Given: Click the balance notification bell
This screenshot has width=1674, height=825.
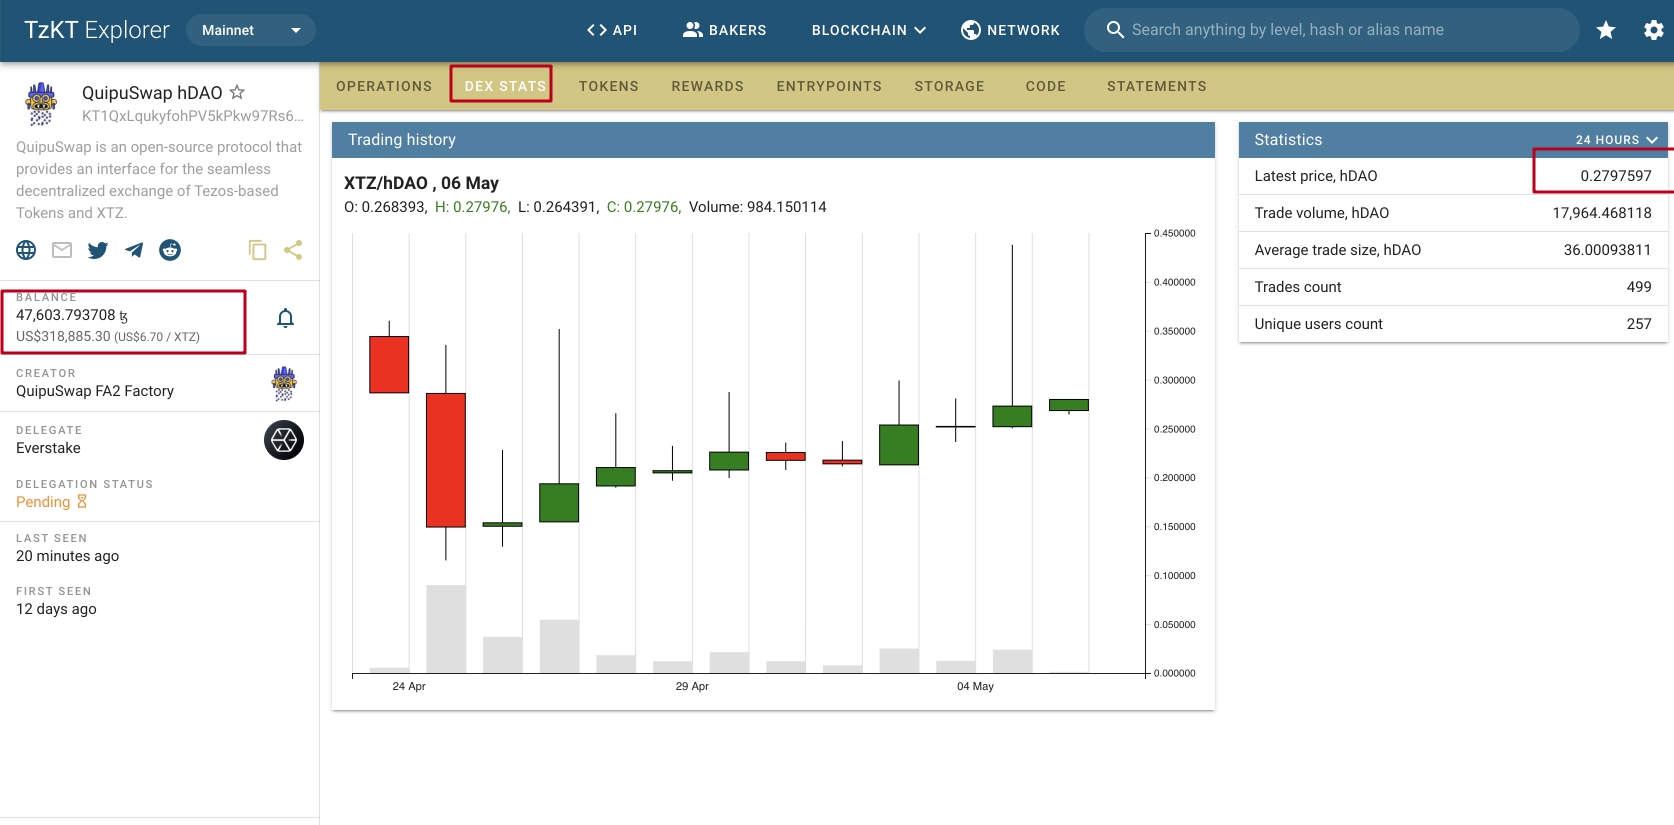Looking at the screenshot, I should 285,318.
